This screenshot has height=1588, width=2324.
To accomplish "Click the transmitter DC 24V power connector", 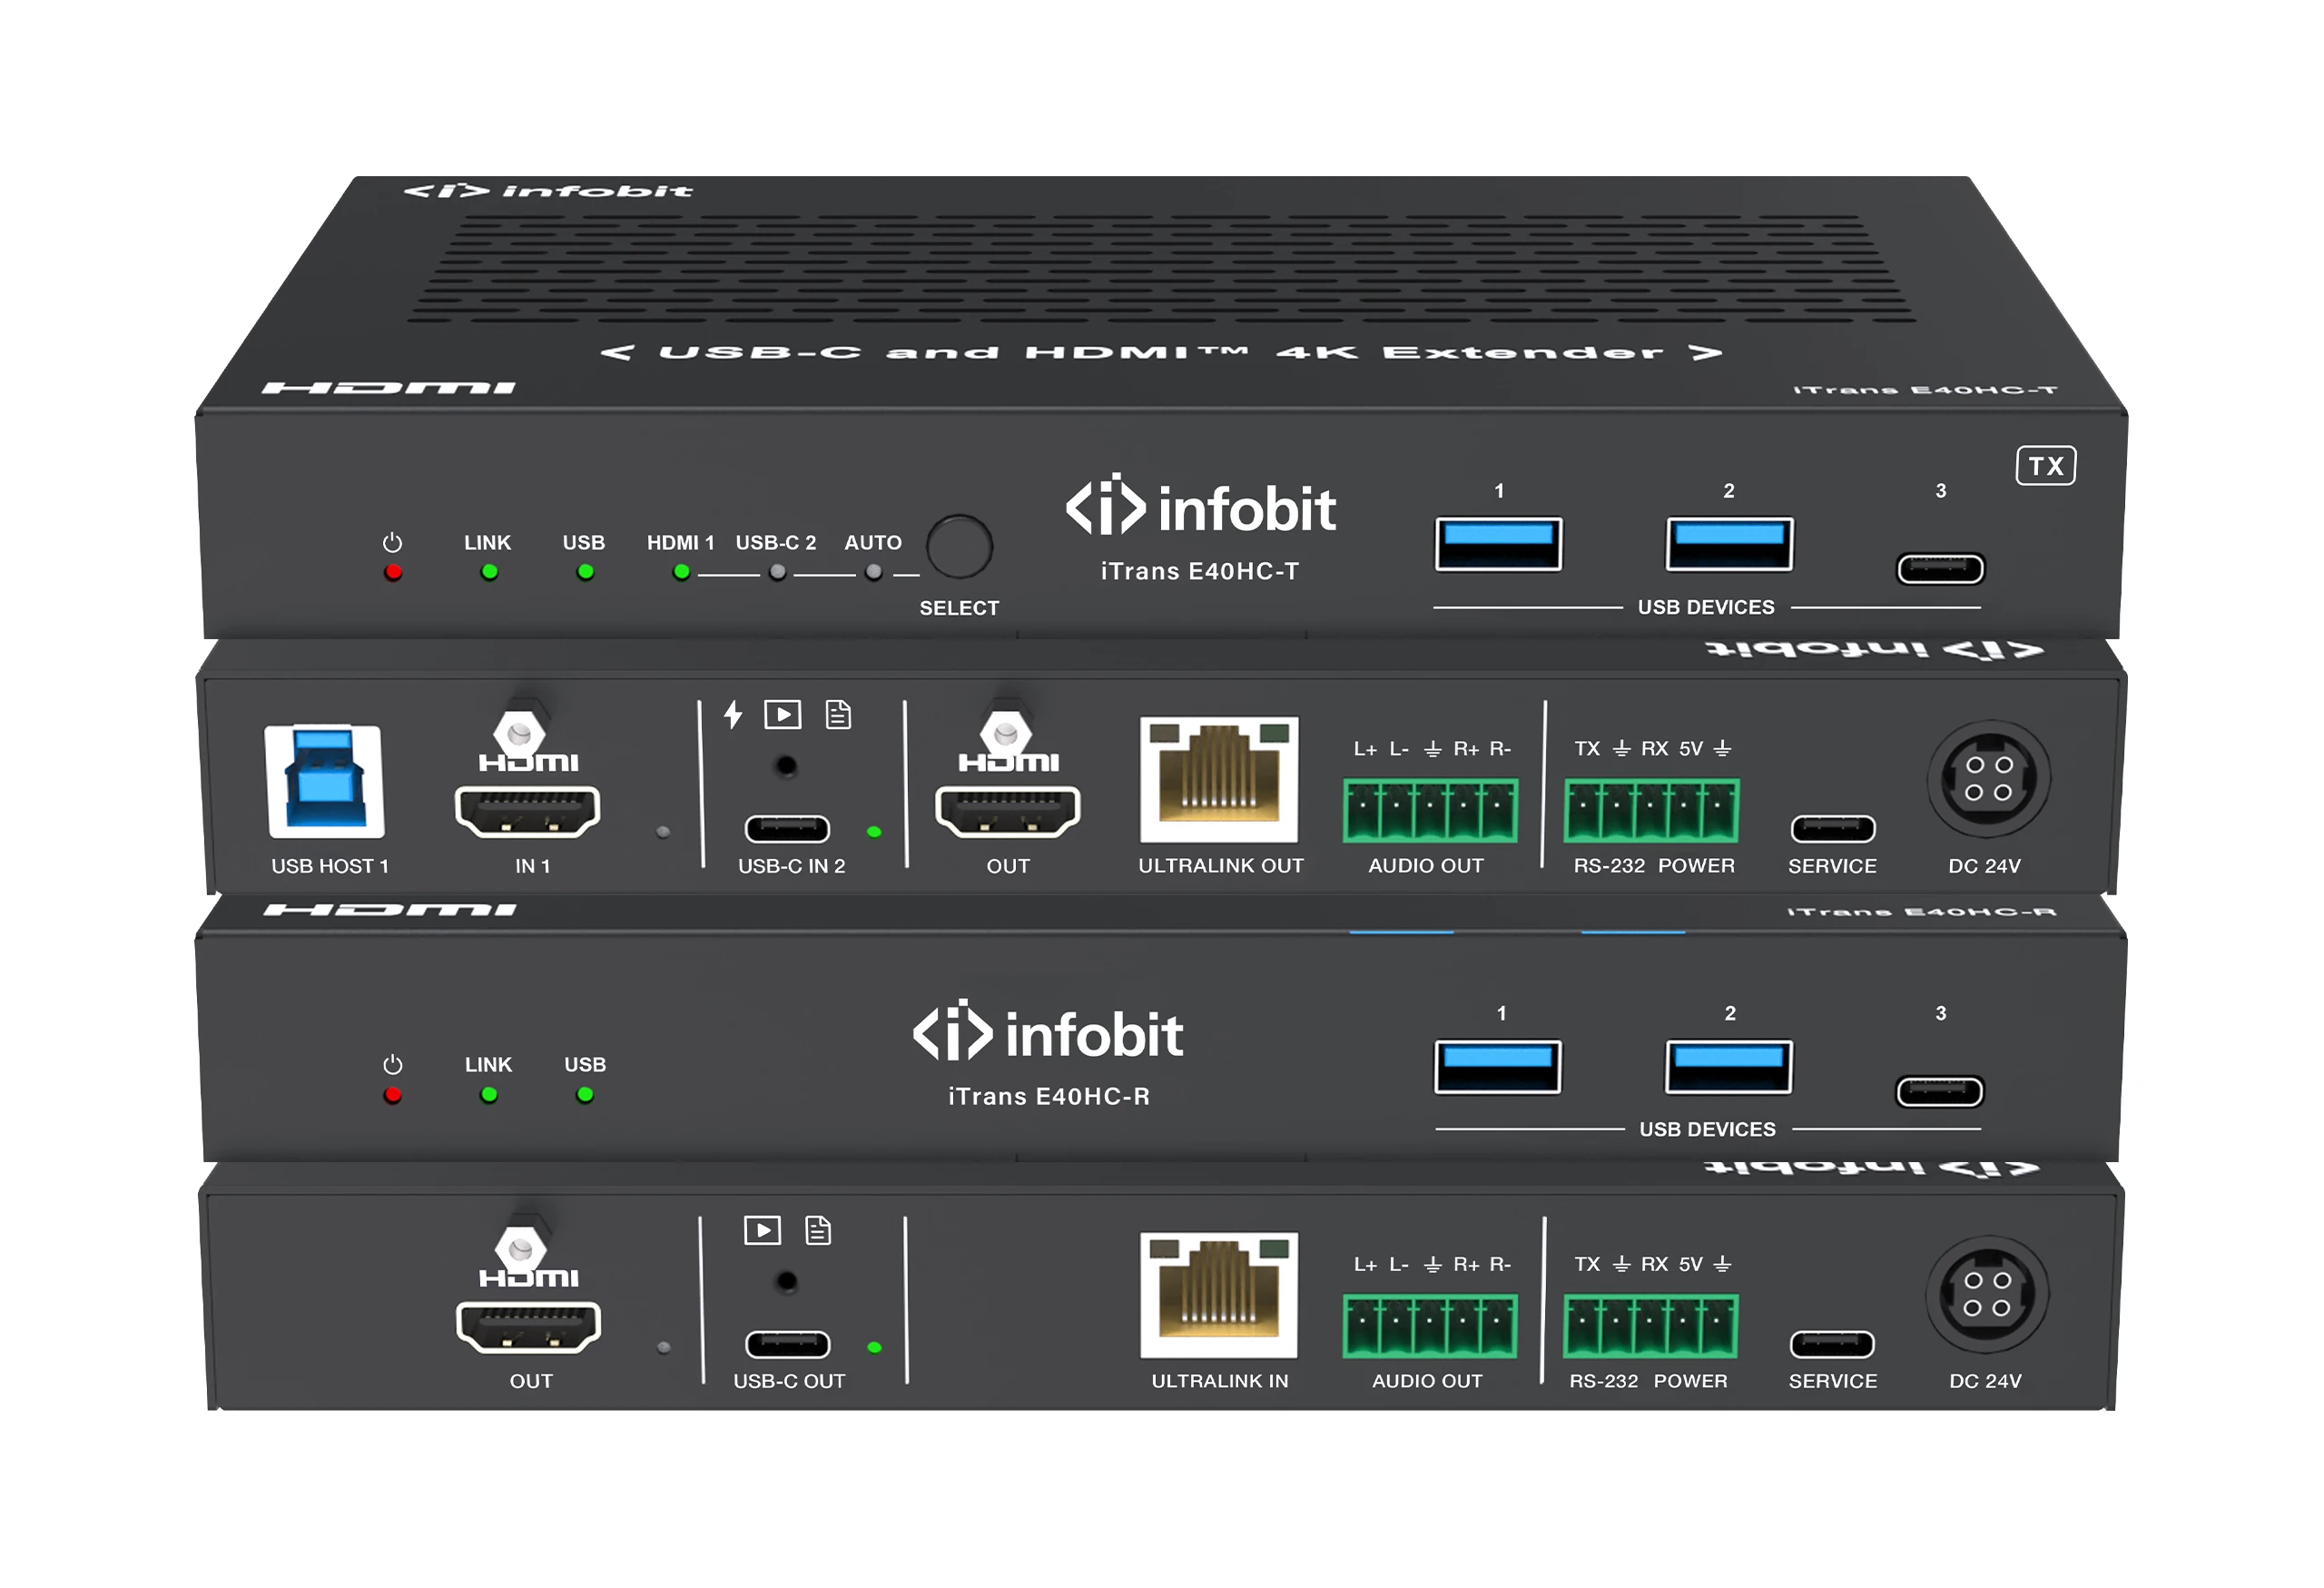I will pyautogui.click(x=1988, y=778).
